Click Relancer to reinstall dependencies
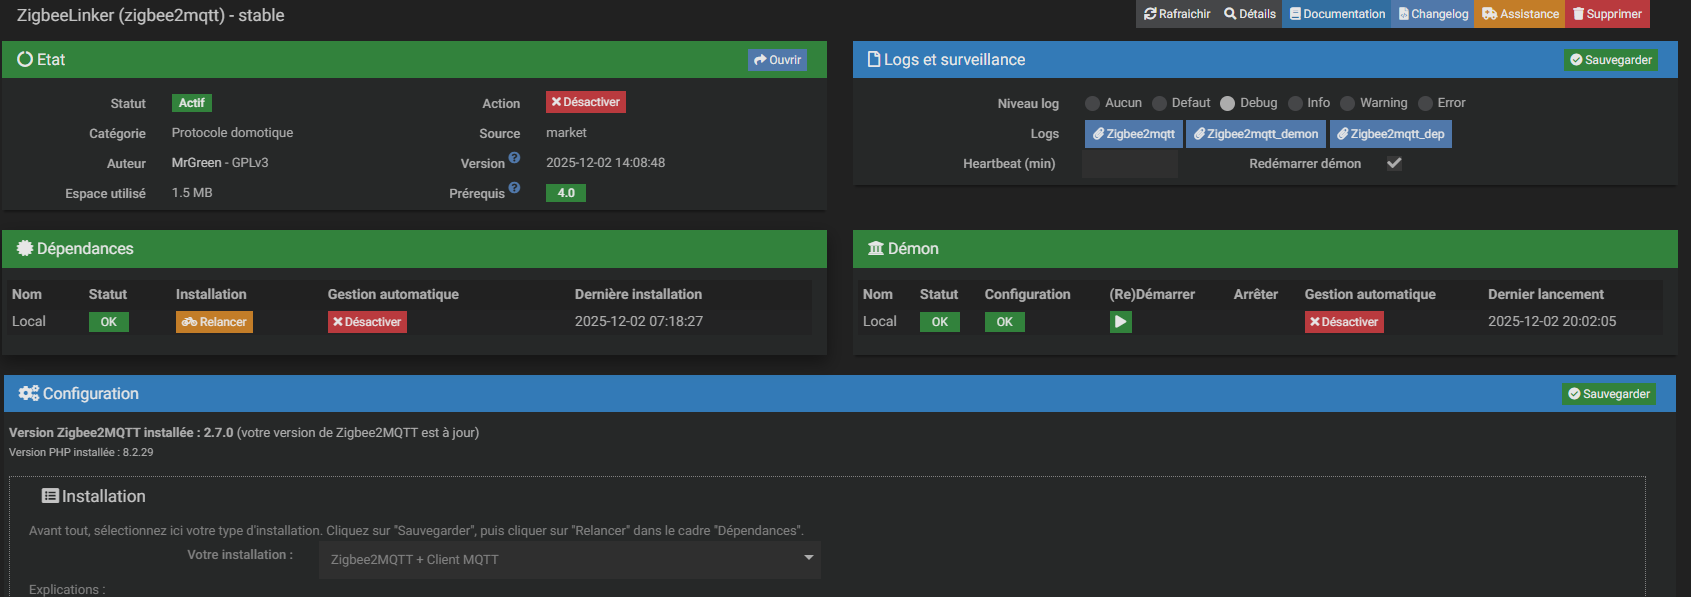 214,322
